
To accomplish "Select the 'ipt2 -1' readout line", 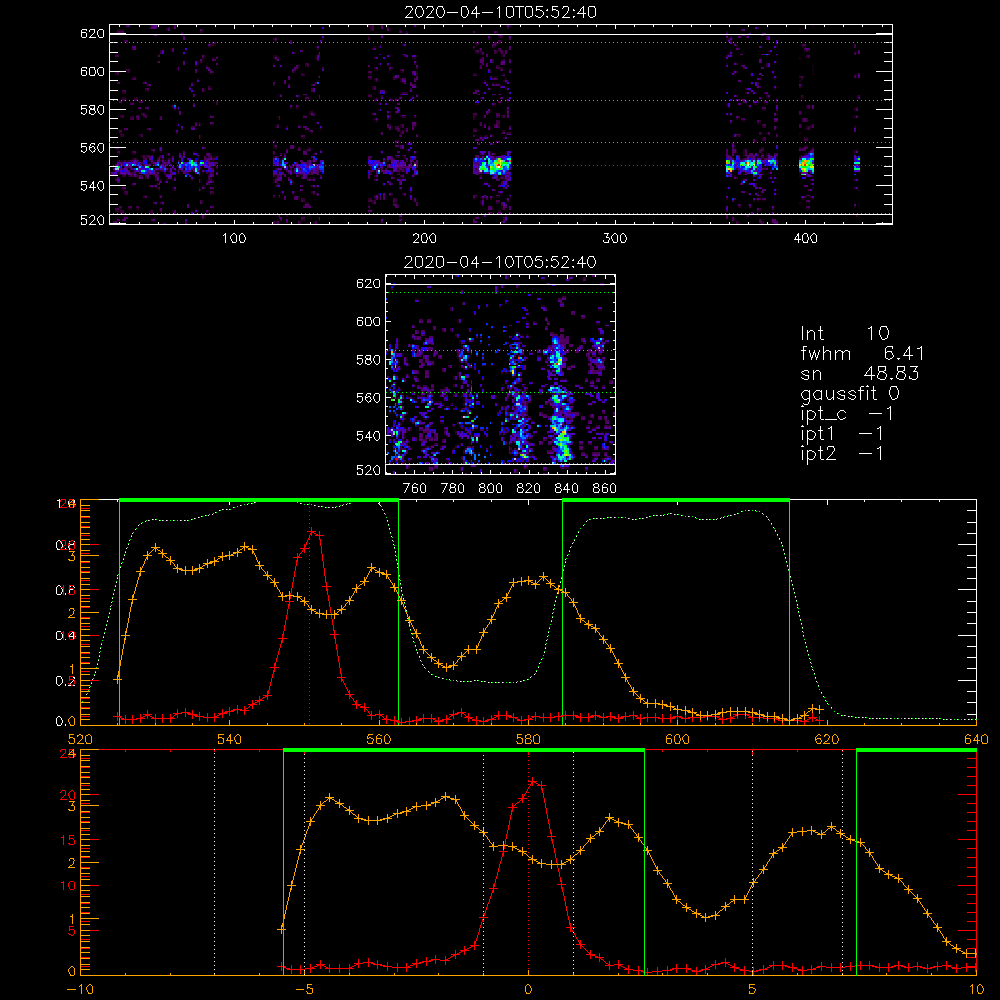I will tap(842, 453).
